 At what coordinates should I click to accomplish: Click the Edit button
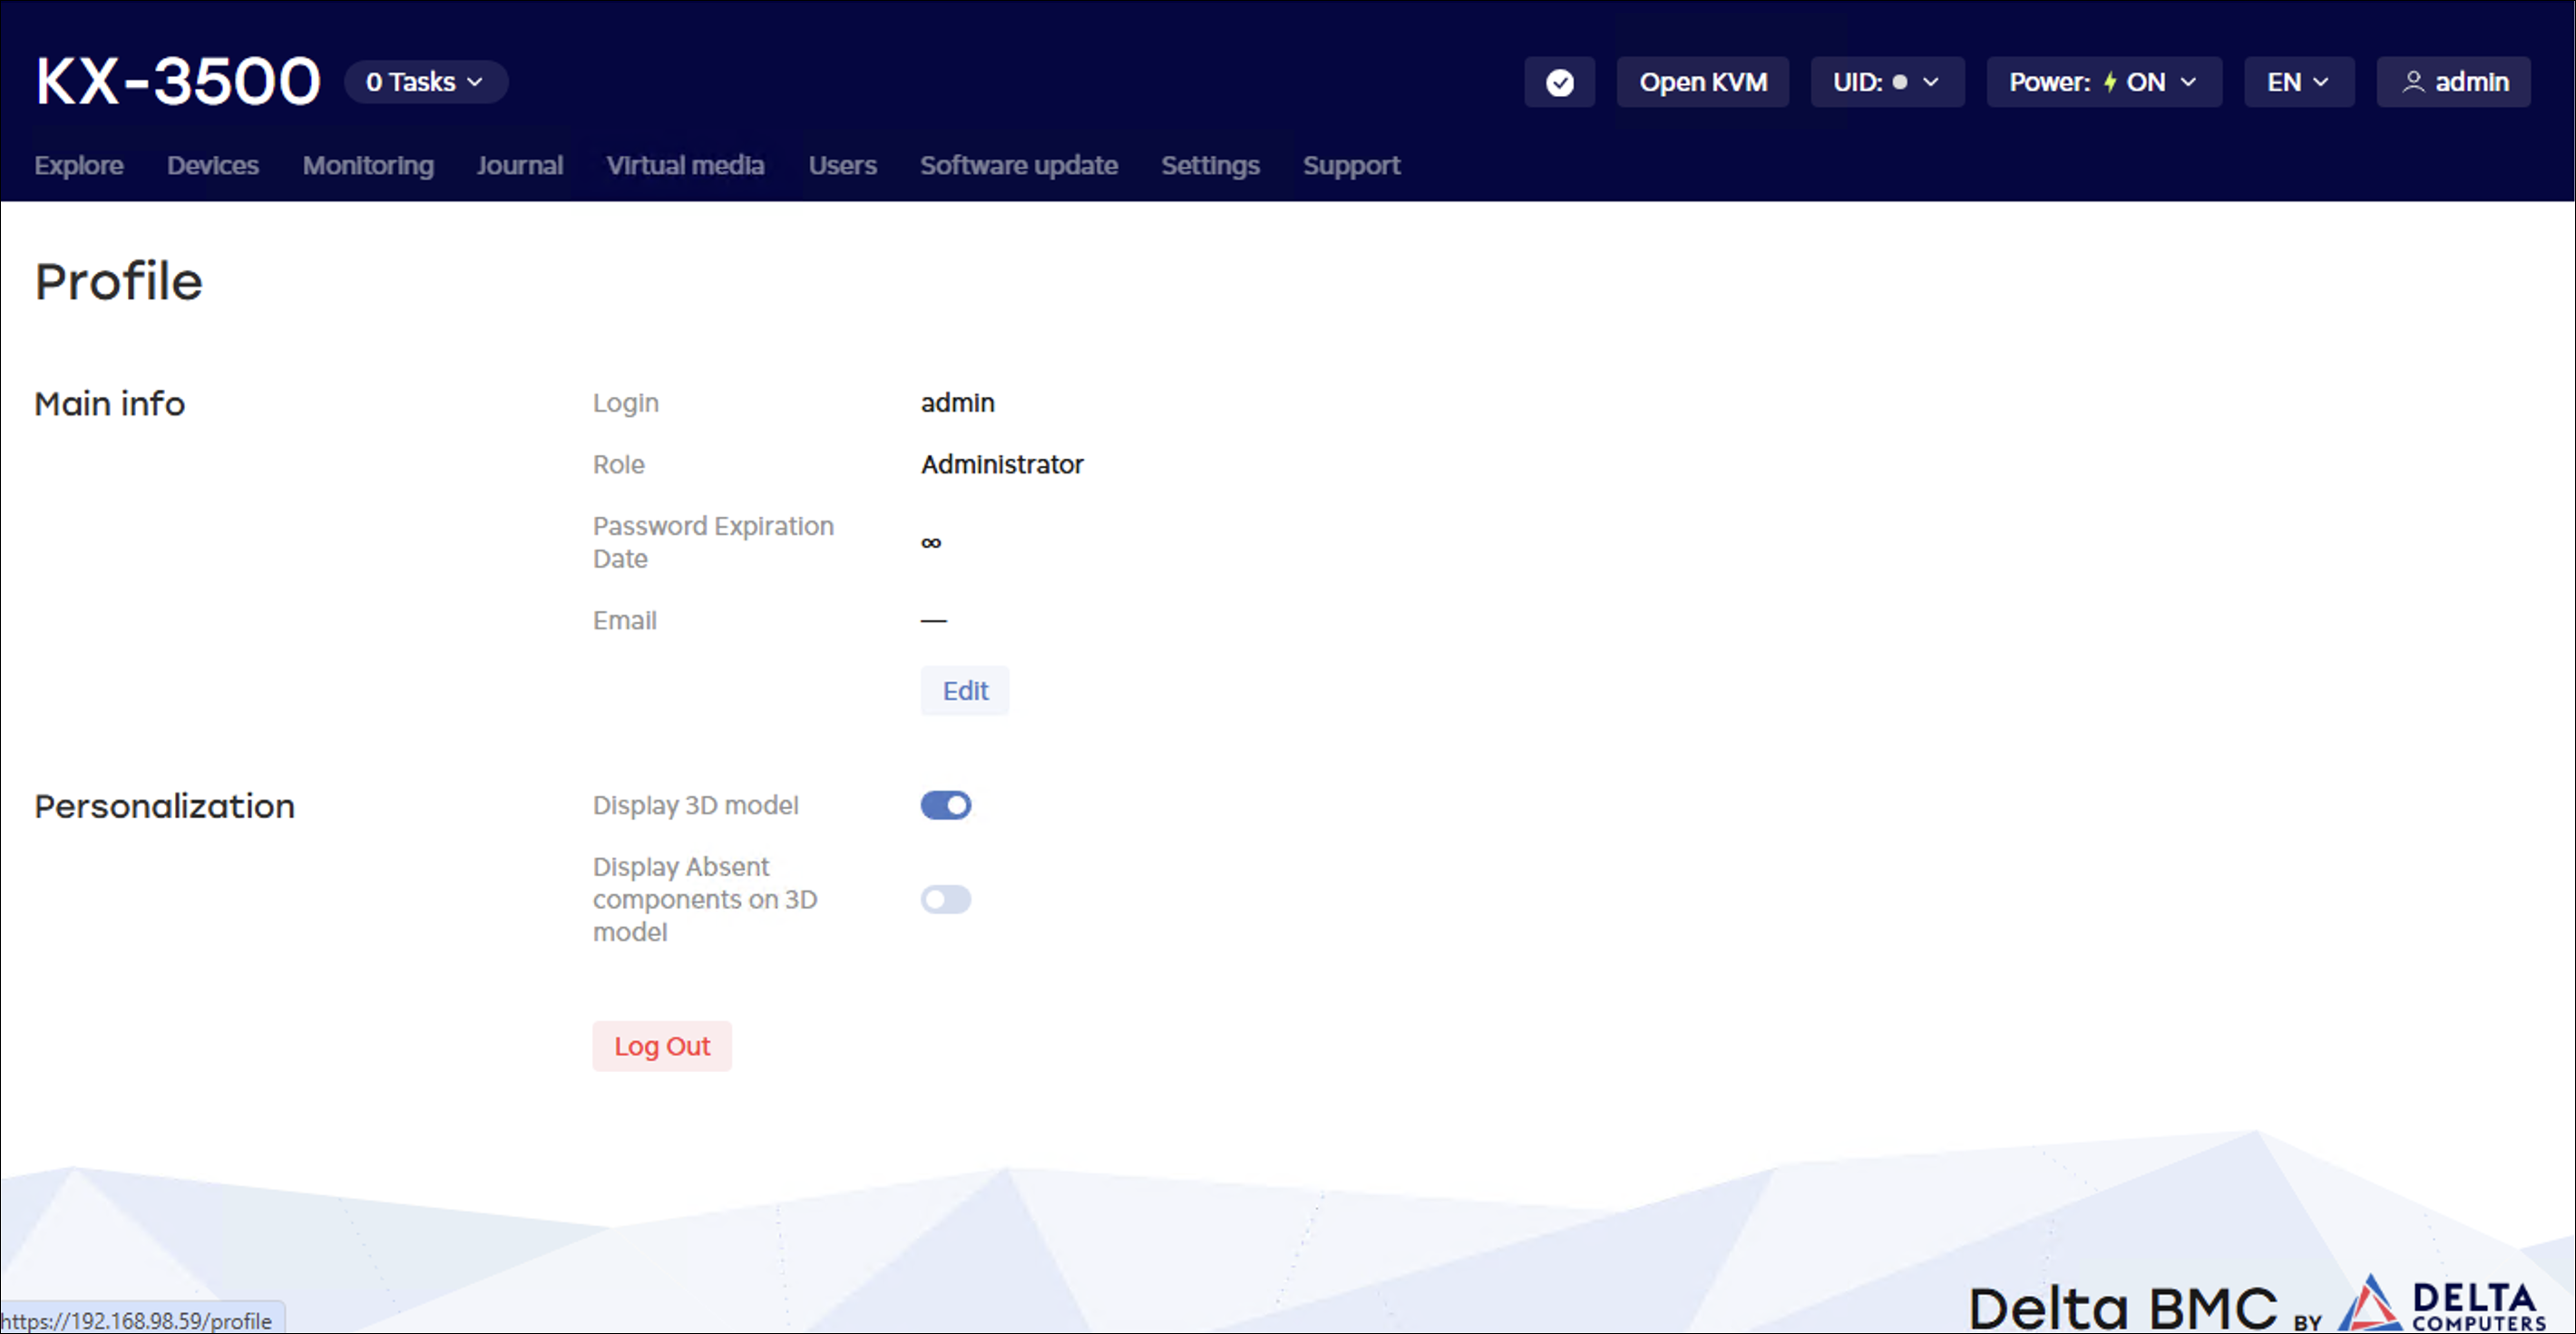pos(964,690)
